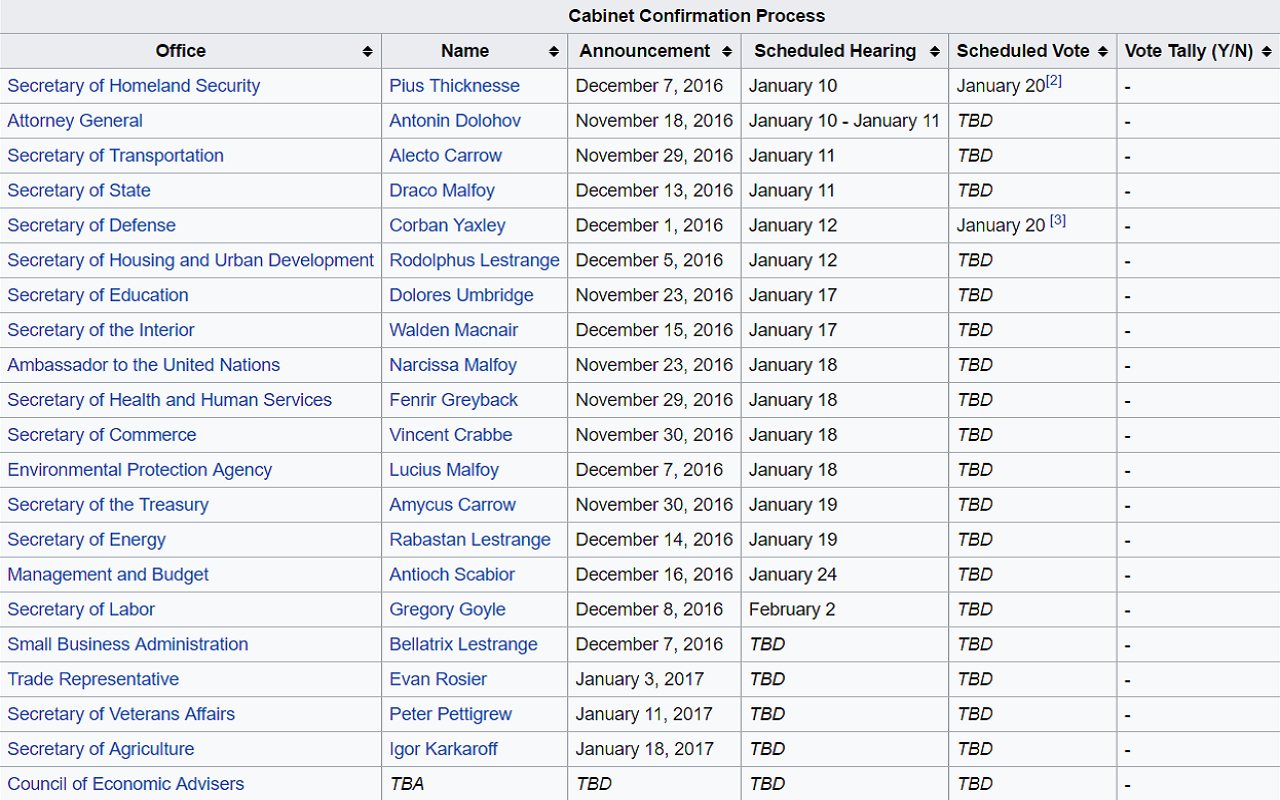Open Secretary of Defense link
This screenshot has height=800, width=1280.
pos(91,226)
